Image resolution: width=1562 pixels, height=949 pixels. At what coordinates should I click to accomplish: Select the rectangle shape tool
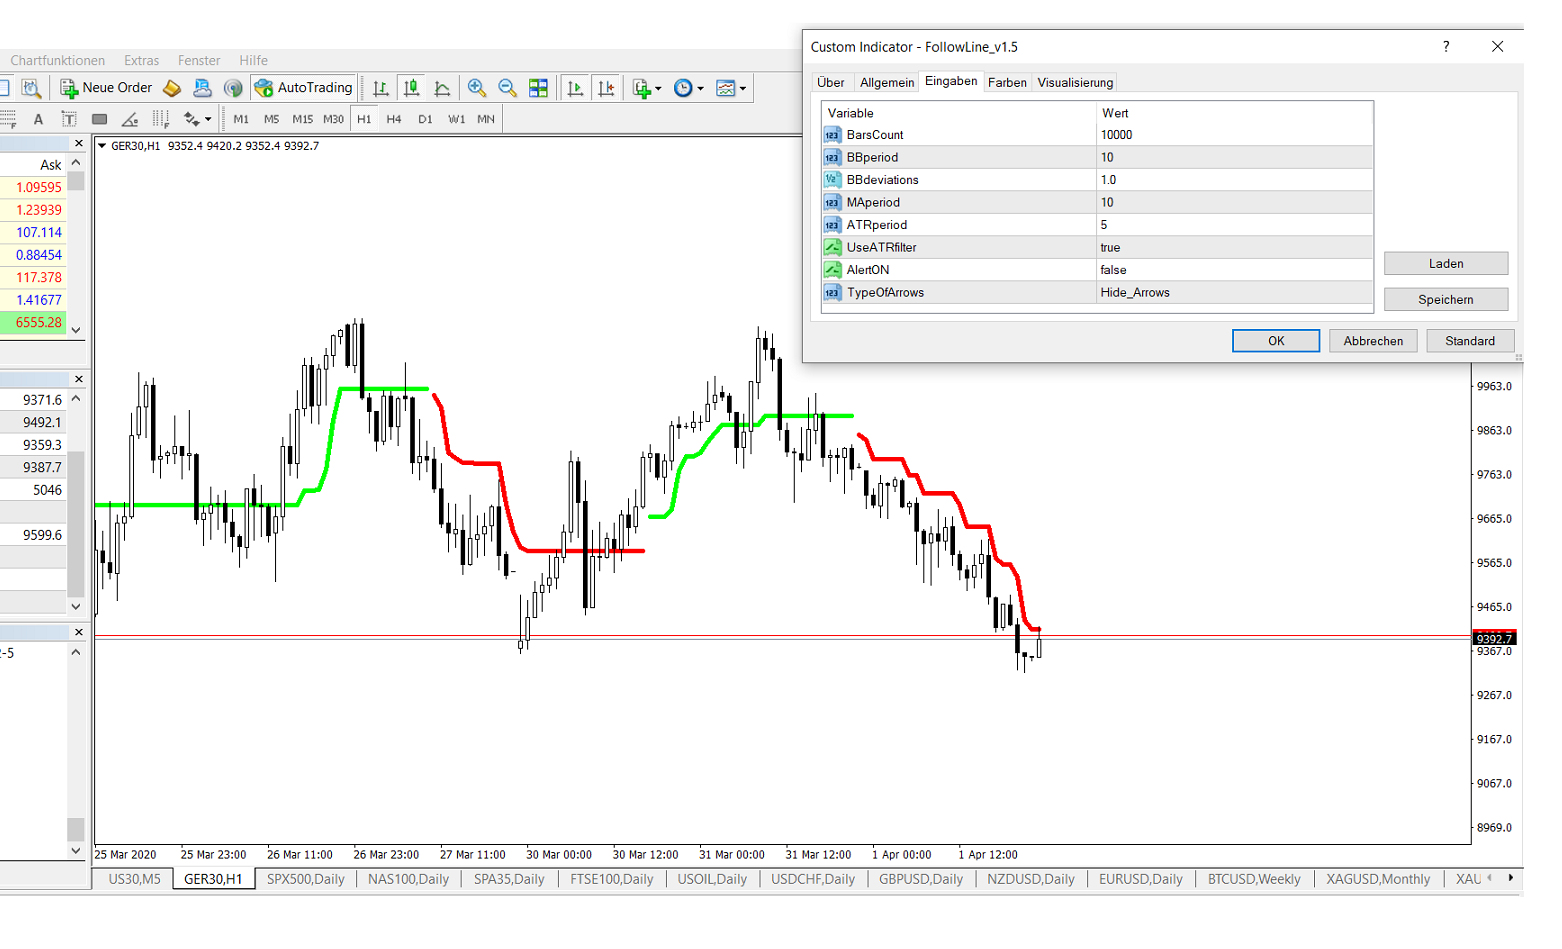point(99,119)
